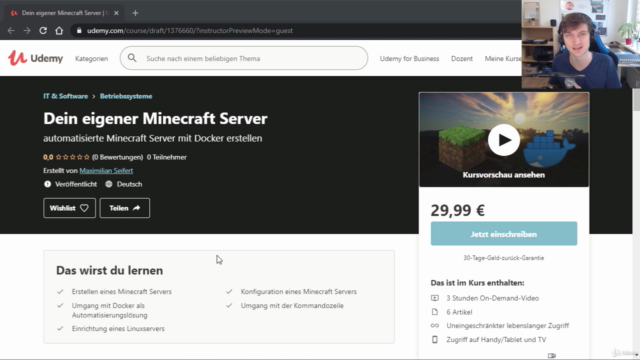The width and height of the screenshot is (640, 360).
Task: Open Udemy for Business
Action: point(409,58)
